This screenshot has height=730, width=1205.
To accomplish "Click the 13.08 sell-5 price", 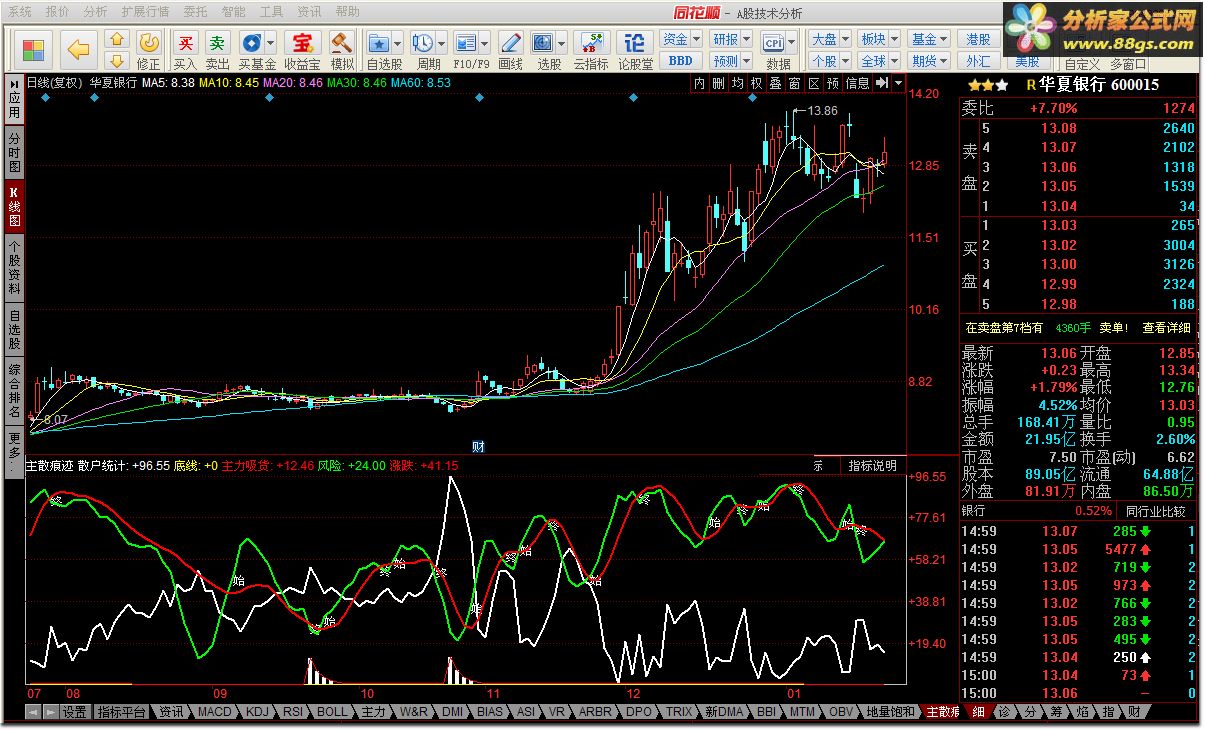I will click(x=1058, y=128).
